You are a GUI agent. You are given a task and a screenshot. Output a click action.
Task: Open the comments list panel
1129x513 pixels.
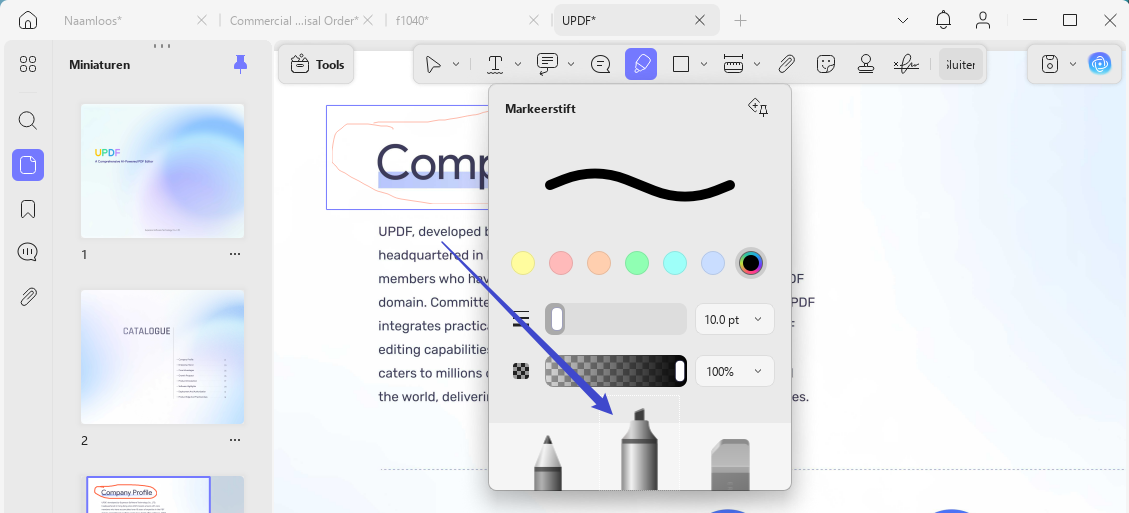27,252
